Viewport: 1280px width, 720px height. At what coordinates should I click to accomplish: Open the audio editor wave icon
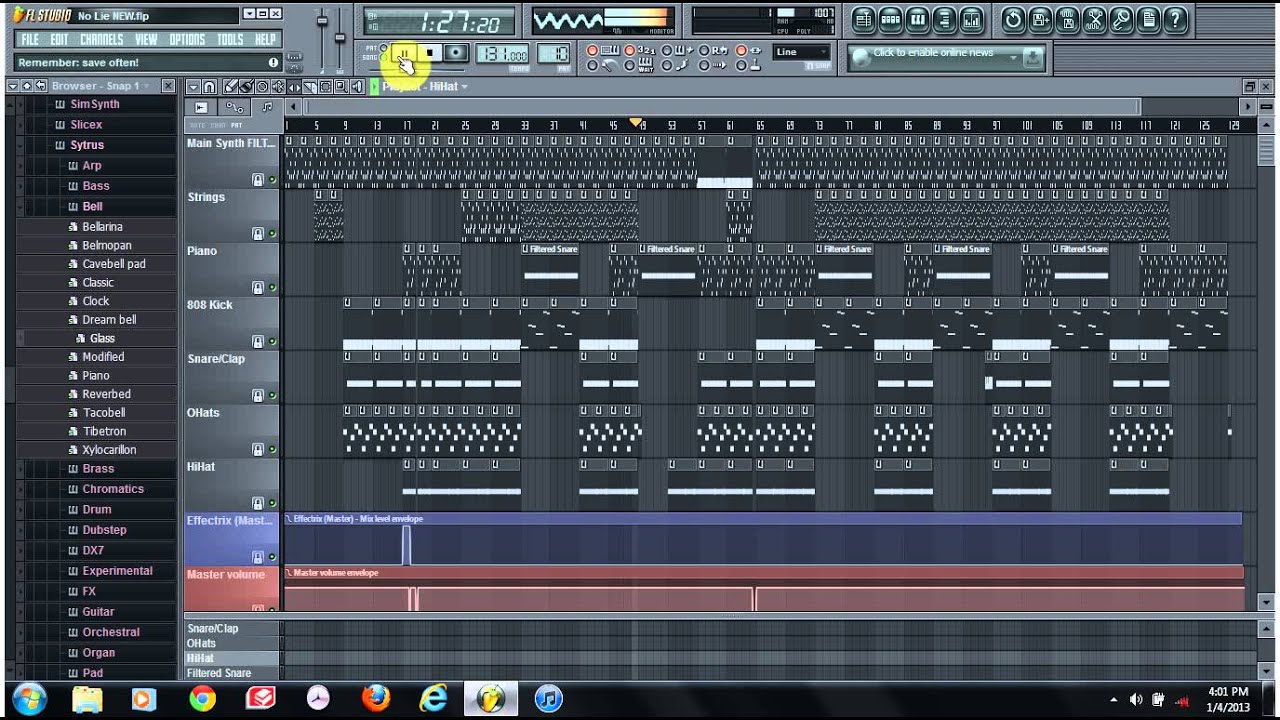[x=1067, y=19]
